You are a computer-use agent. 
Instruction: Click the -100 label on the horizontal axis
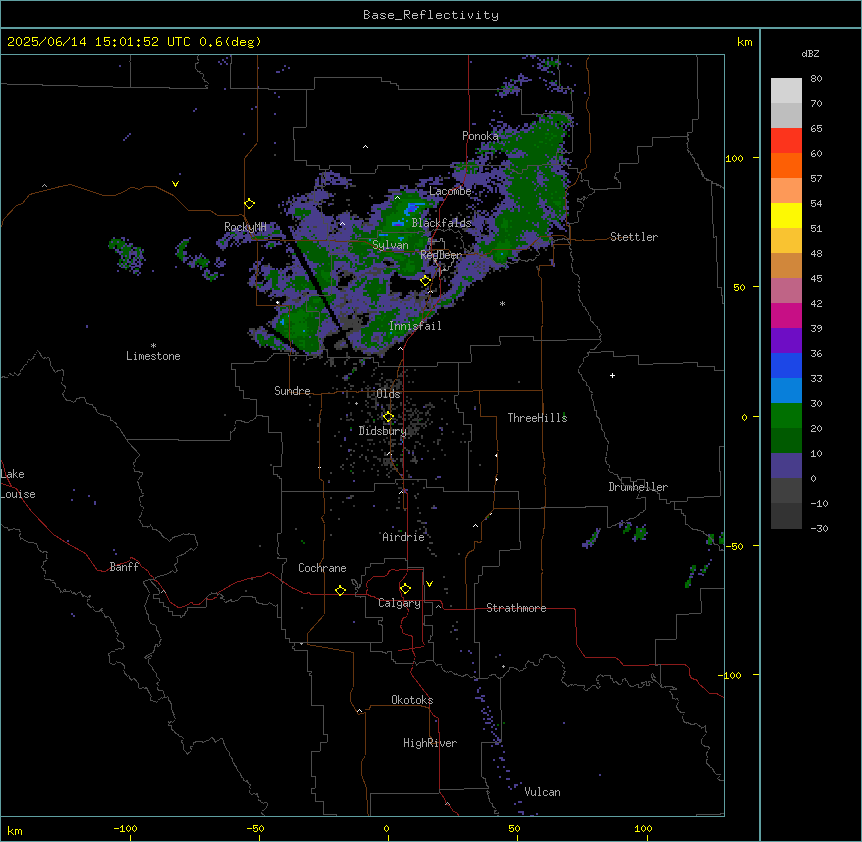125,828
